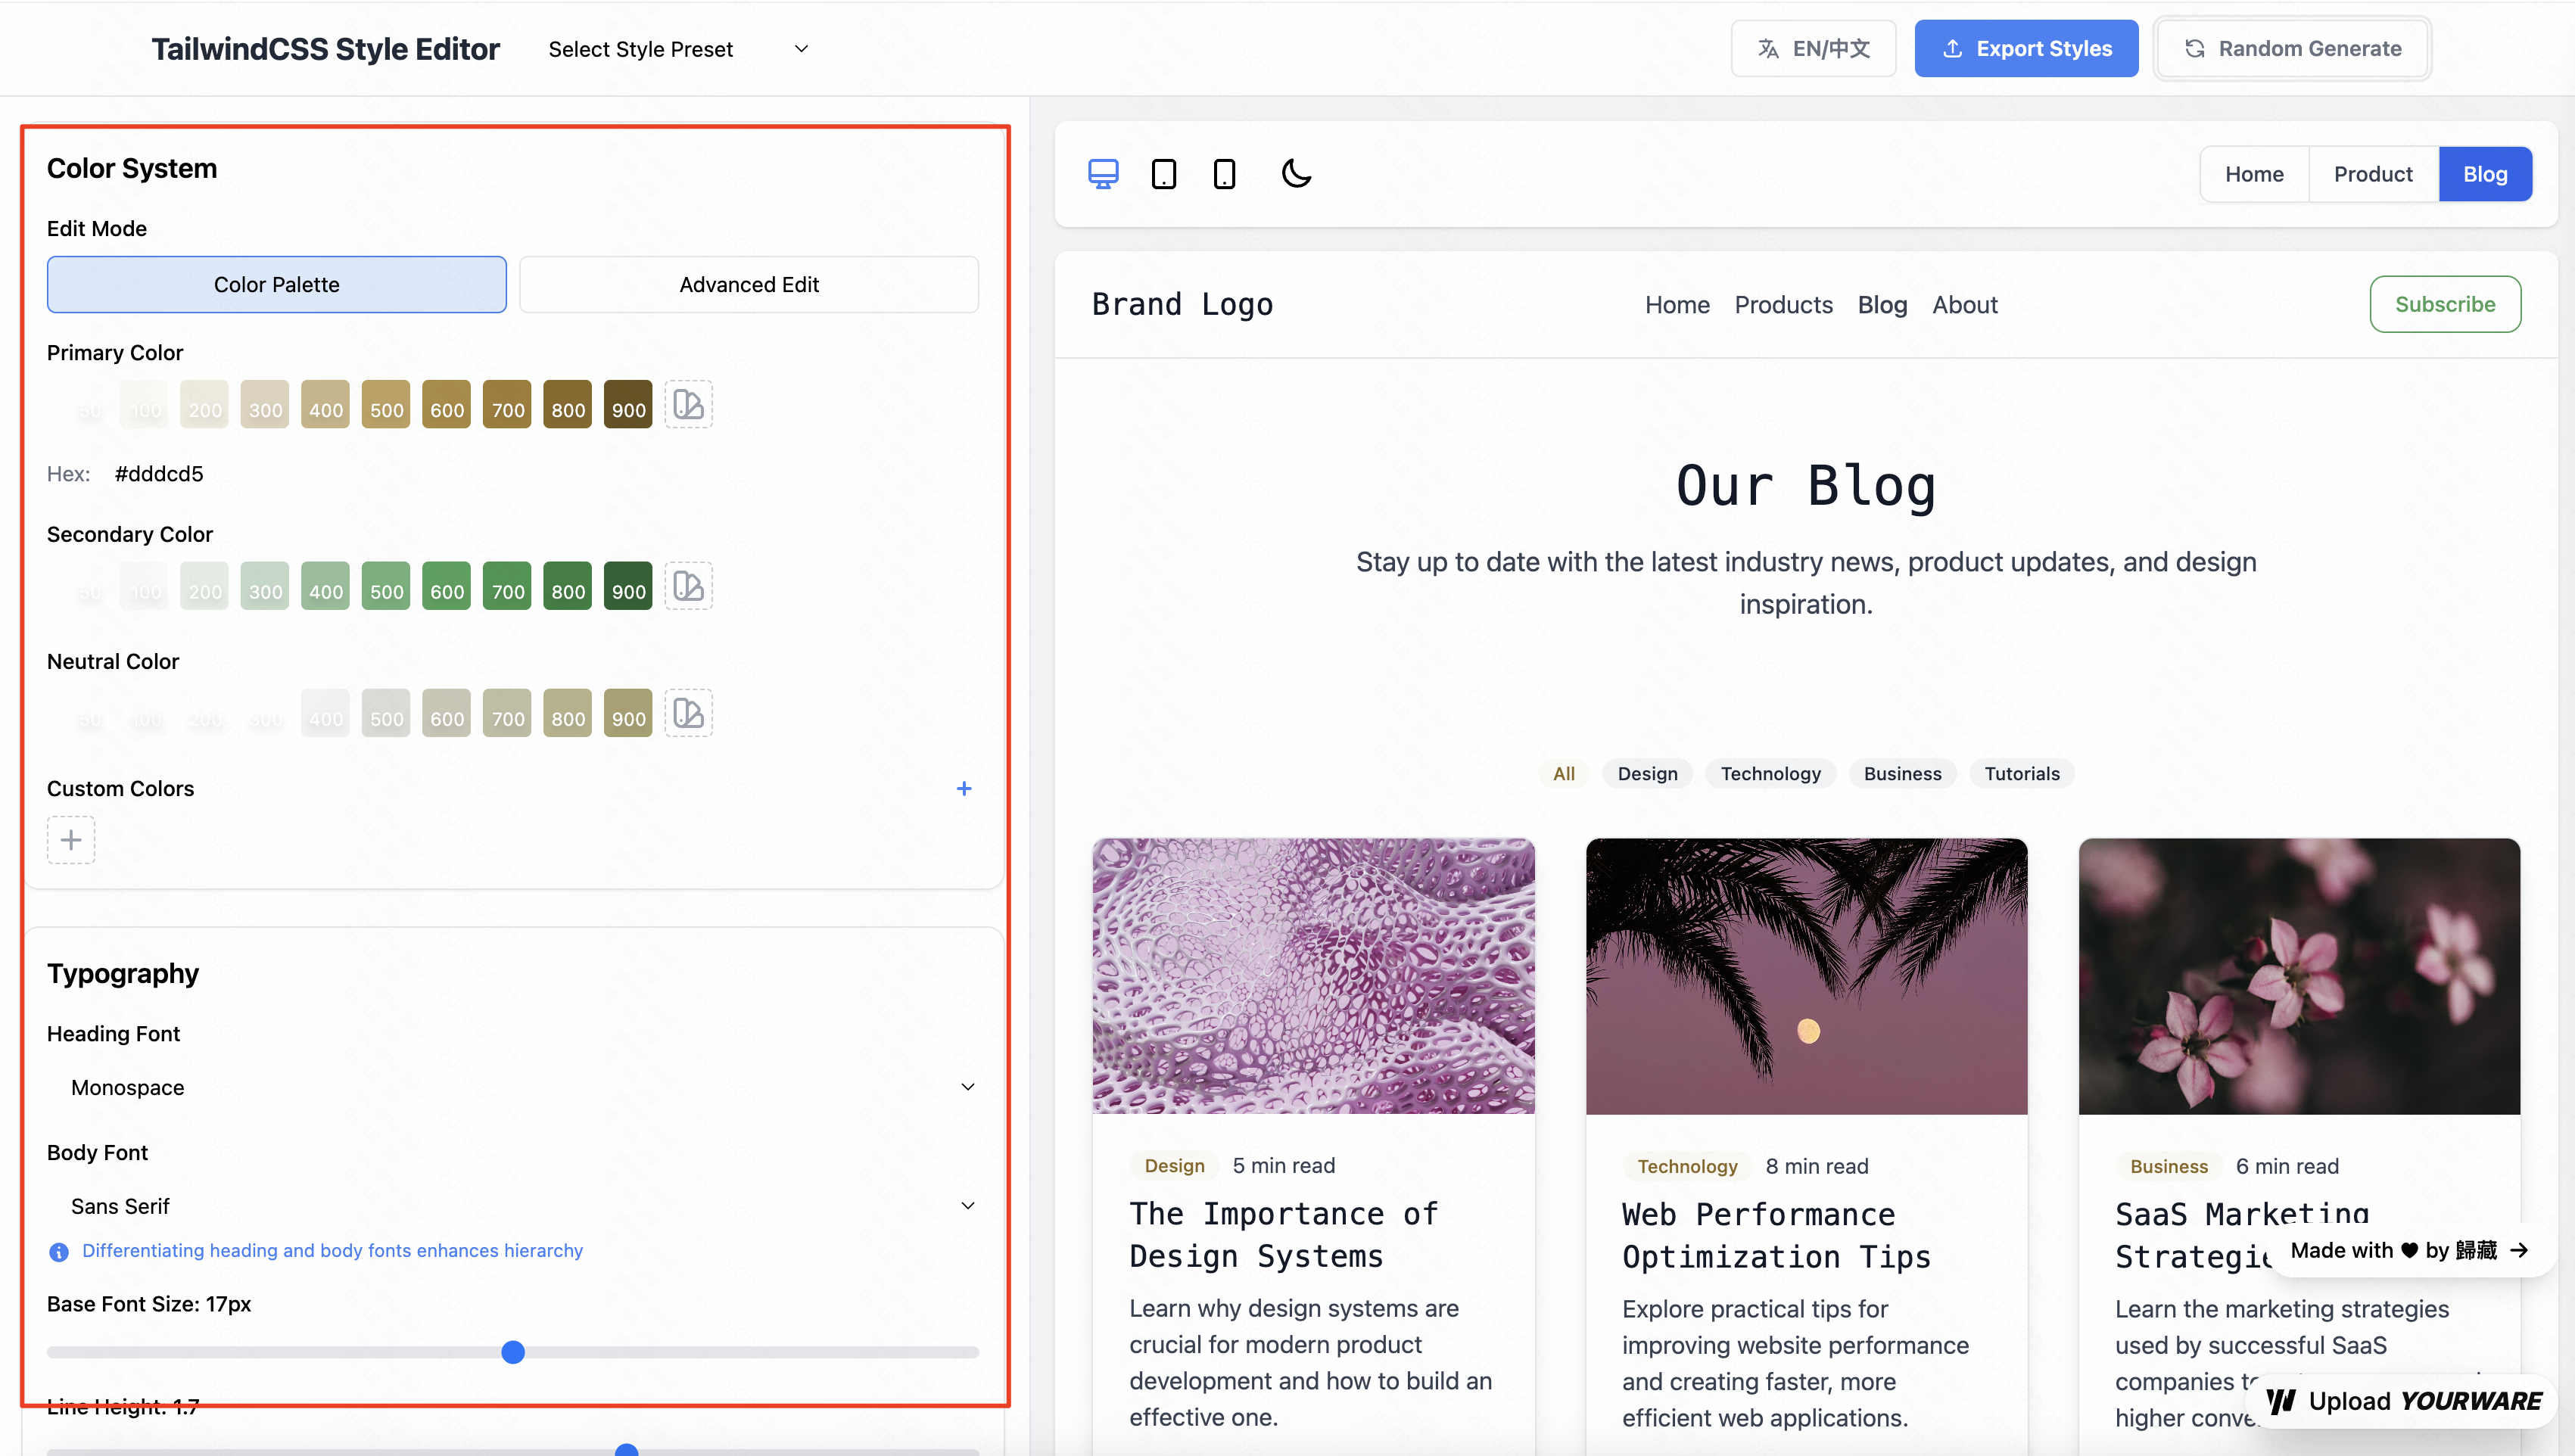Select Advanced Edit mode

point(749,284)
